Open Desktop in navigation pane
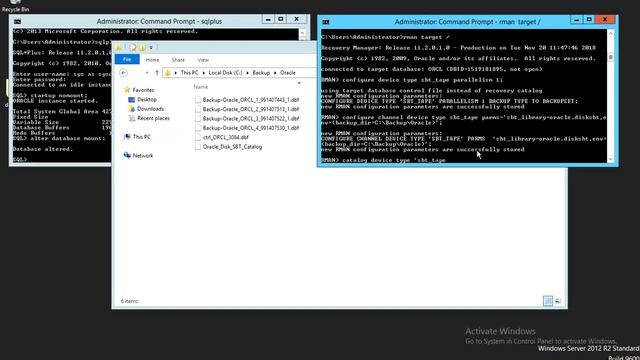Viewport: 640px width, 360px height. [147, 100]
